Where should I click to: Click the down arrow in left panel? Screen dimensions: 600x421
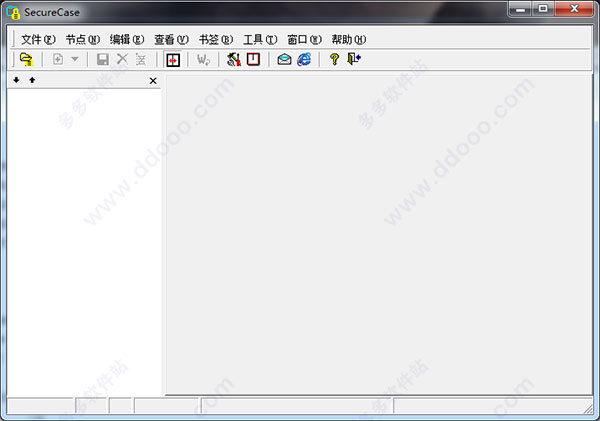16,80
